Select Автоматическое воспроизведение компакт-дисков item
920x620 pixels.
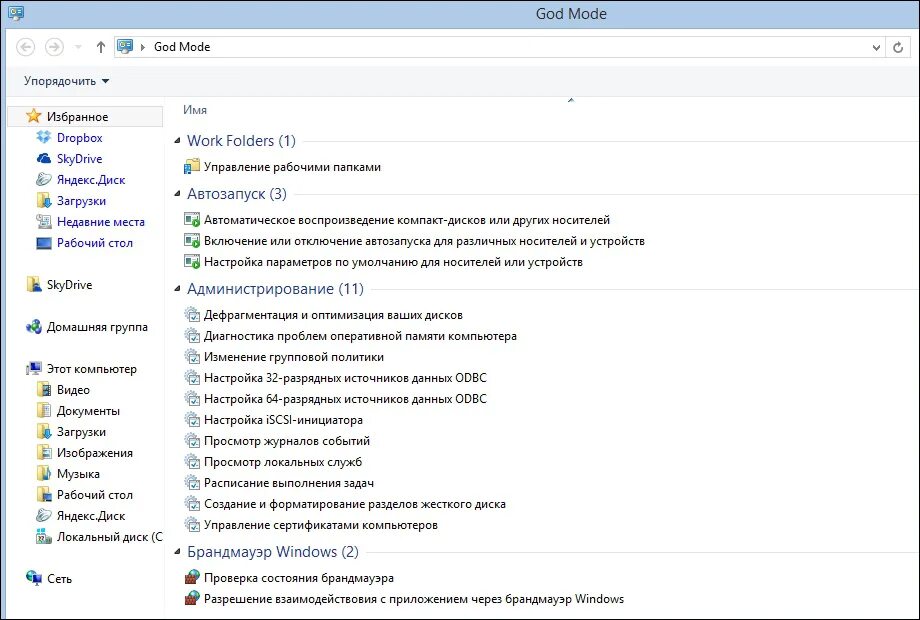[x=407, y=220]
